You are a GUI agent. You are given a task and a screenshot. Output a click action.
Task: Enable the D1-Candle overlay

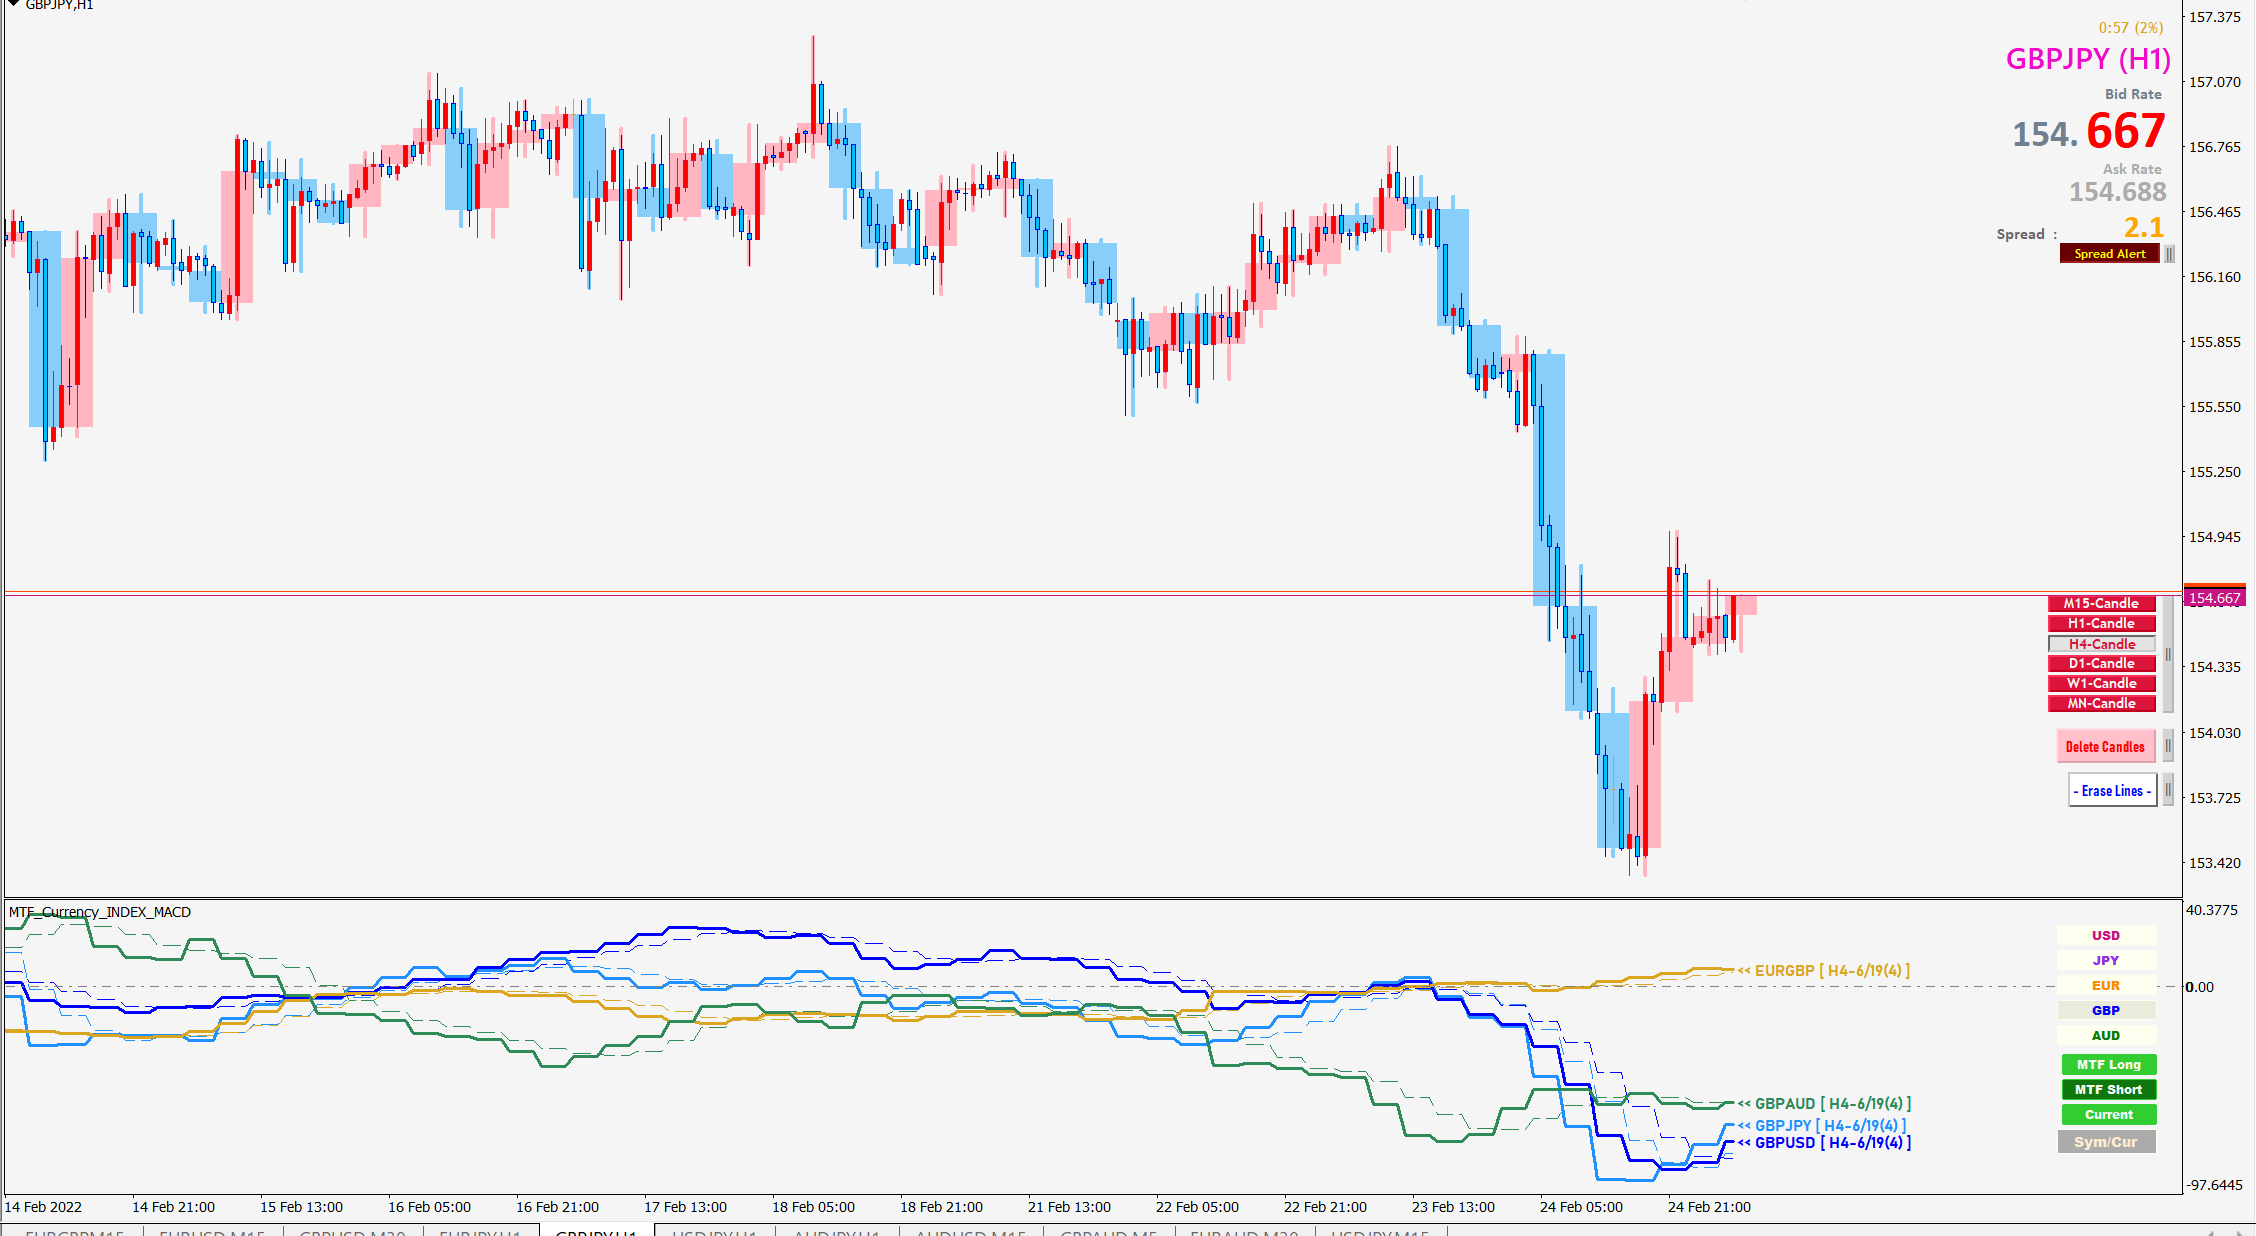pos(2101,663)
